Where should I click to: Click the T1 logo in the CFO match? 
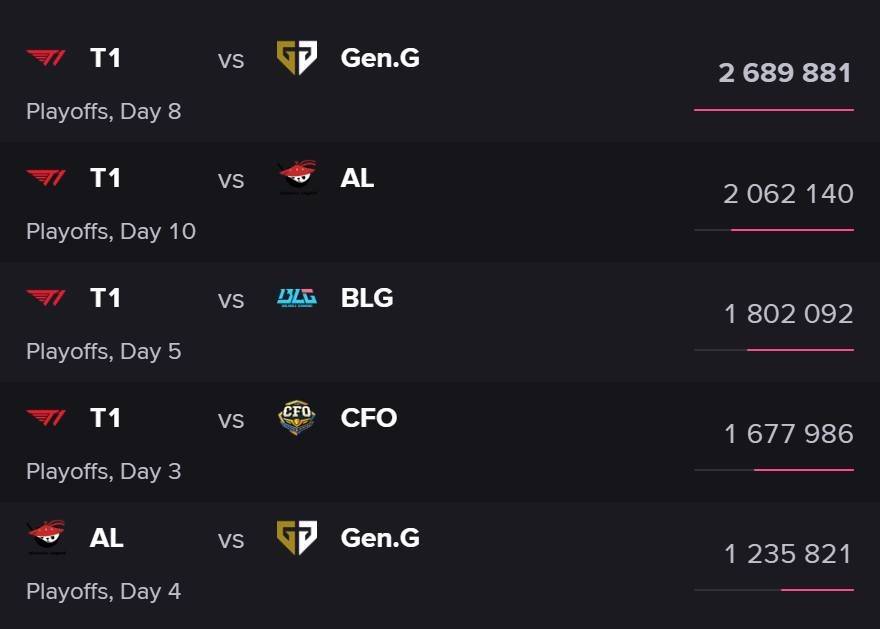point(46,418)
